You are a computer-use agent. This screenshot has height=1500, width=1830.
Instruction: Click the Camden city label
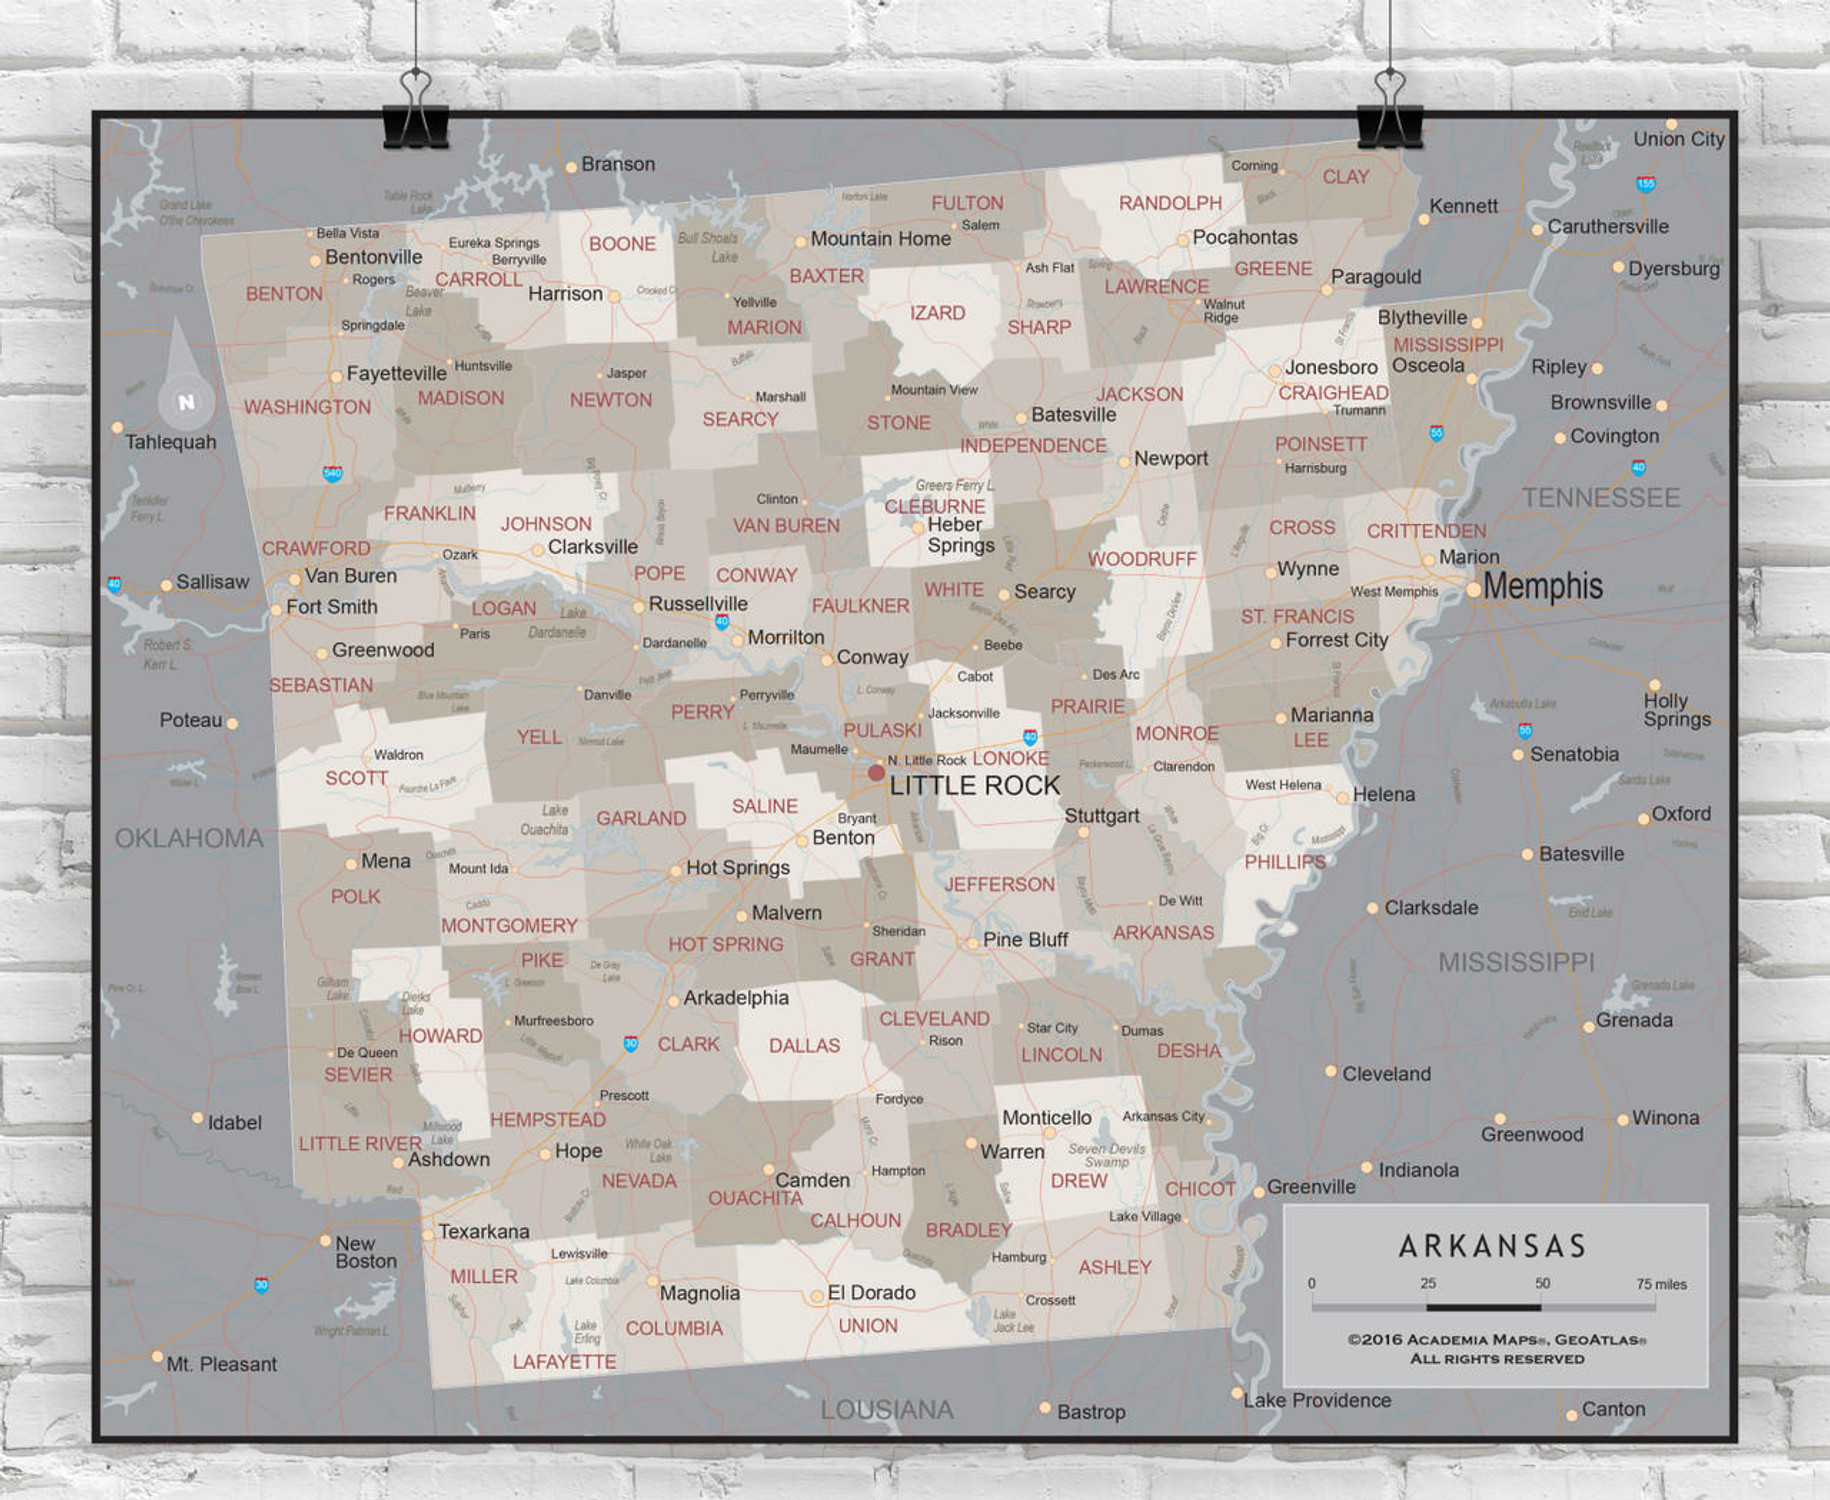(812, 1180)
